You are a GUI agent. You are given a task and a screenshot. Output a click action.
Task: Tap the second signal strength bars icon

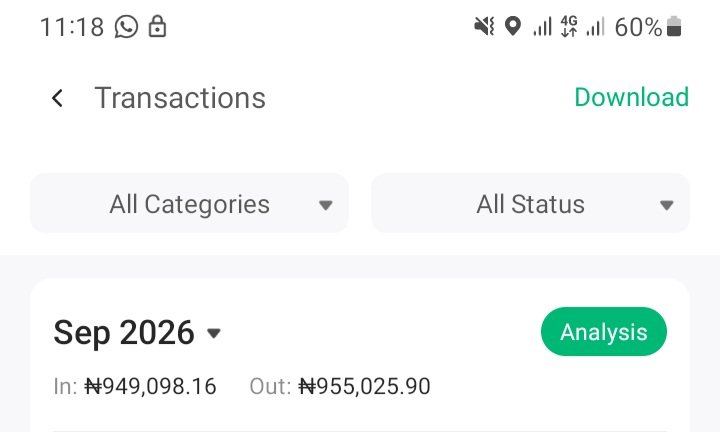pyautogui.click(x=596, y=27)
